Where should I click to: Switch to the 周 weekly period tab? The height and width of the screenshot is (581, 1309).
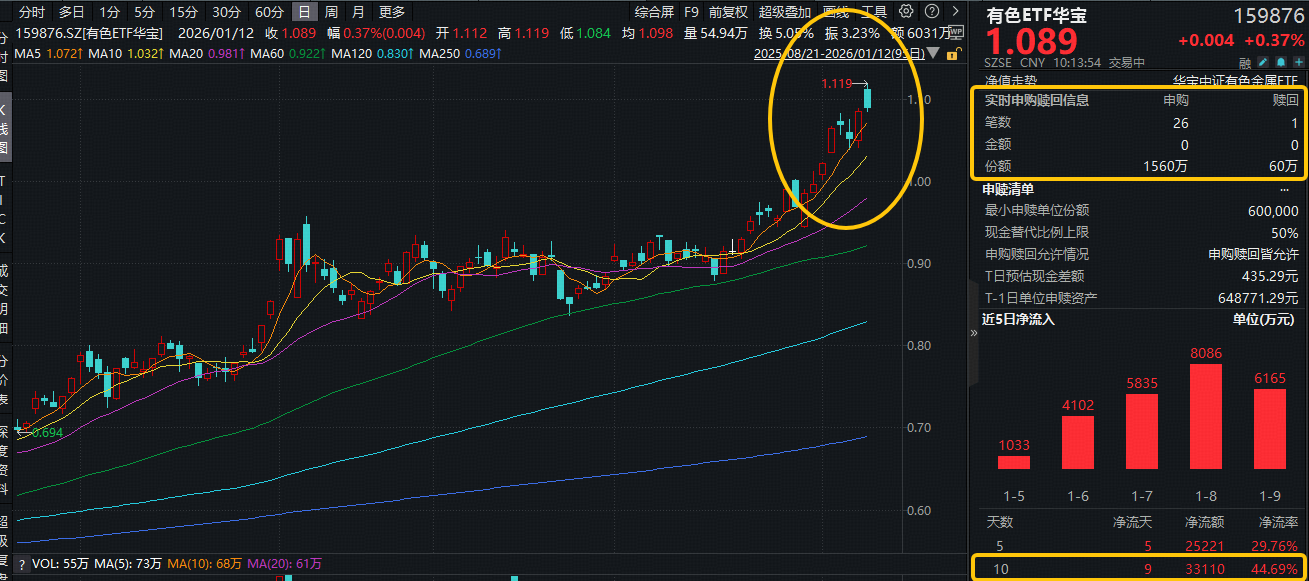pos(331,12)
